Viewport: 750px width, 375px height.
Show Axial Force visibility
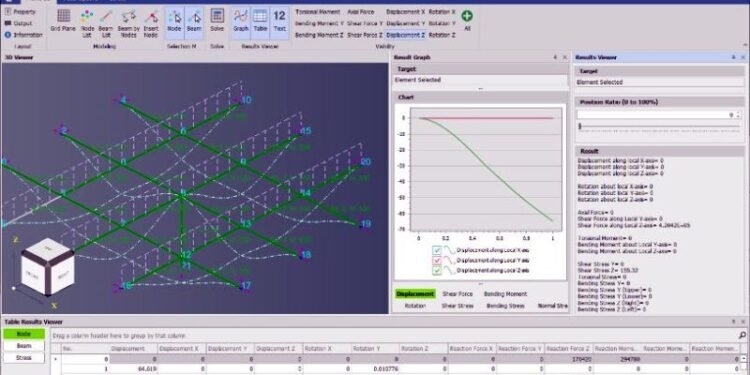(361, 11)
